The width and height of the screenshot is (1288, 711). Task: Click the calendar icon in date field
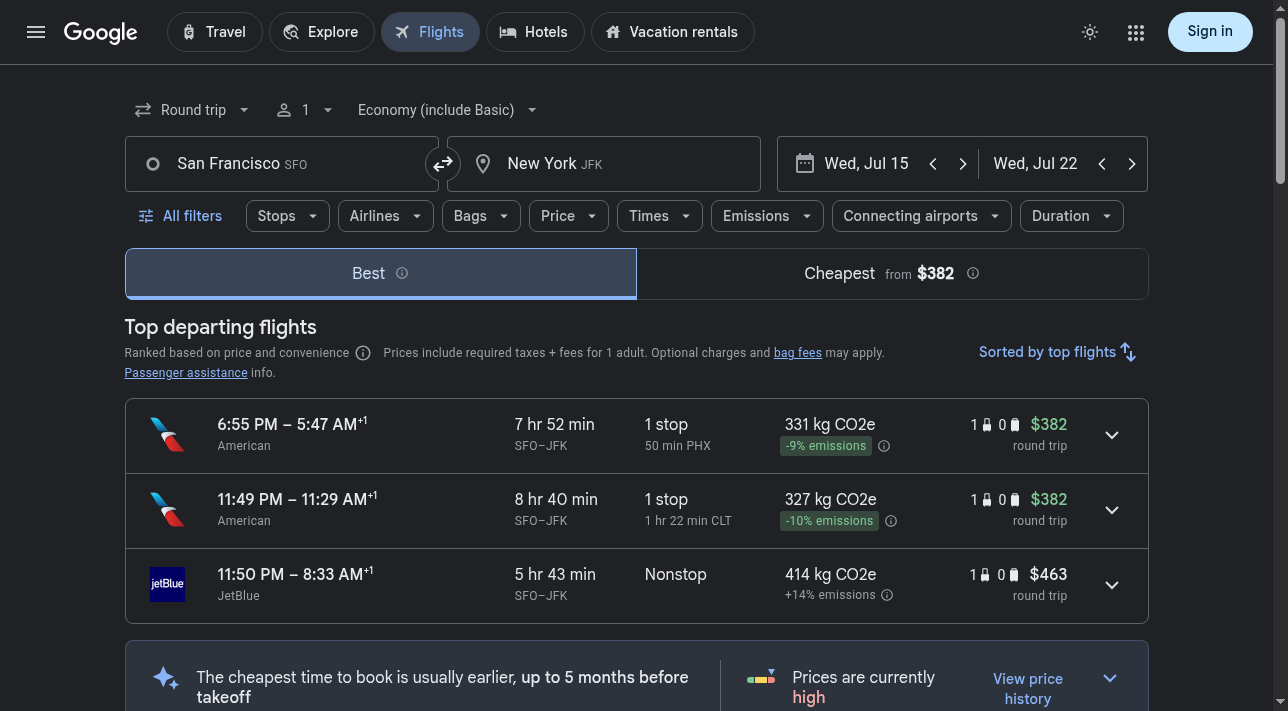coord(805,163)
